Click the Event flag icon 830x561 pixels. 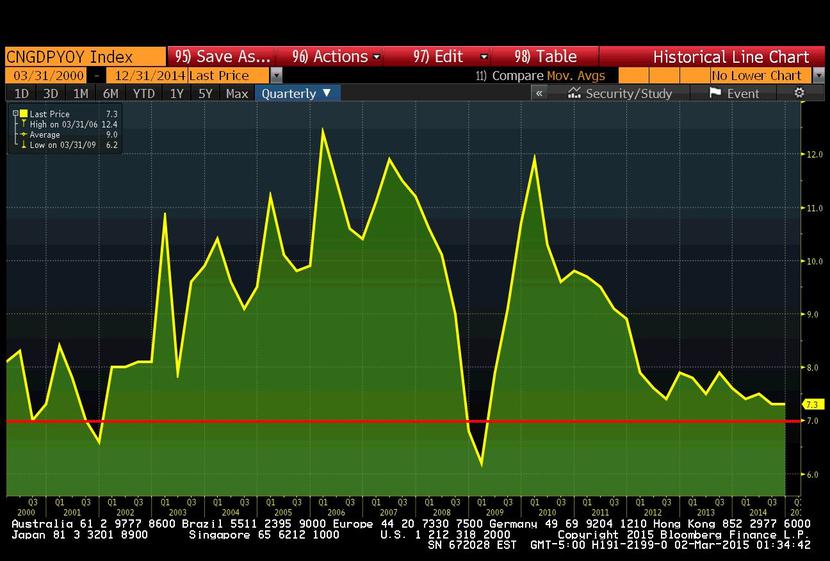click(x=715, y=93)
